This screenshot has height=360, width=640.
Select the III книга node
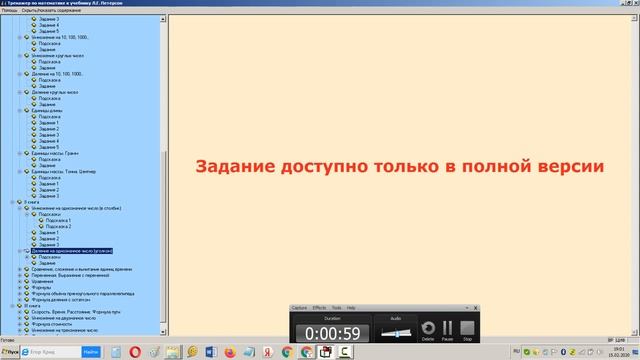[x=32, y=306]
